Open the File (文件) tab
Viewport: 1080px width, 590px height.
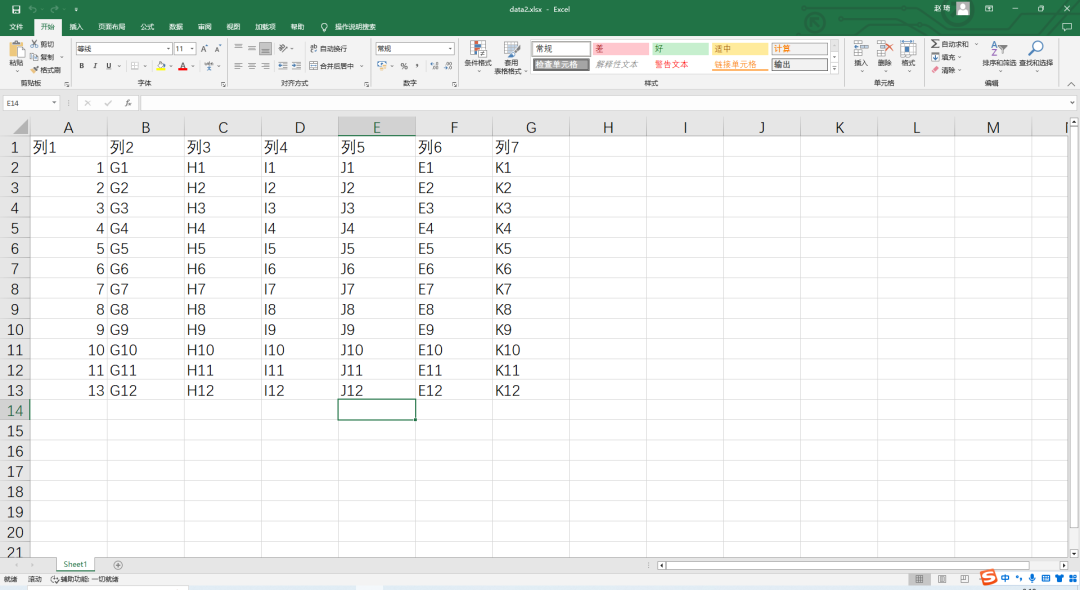(16, 27)
